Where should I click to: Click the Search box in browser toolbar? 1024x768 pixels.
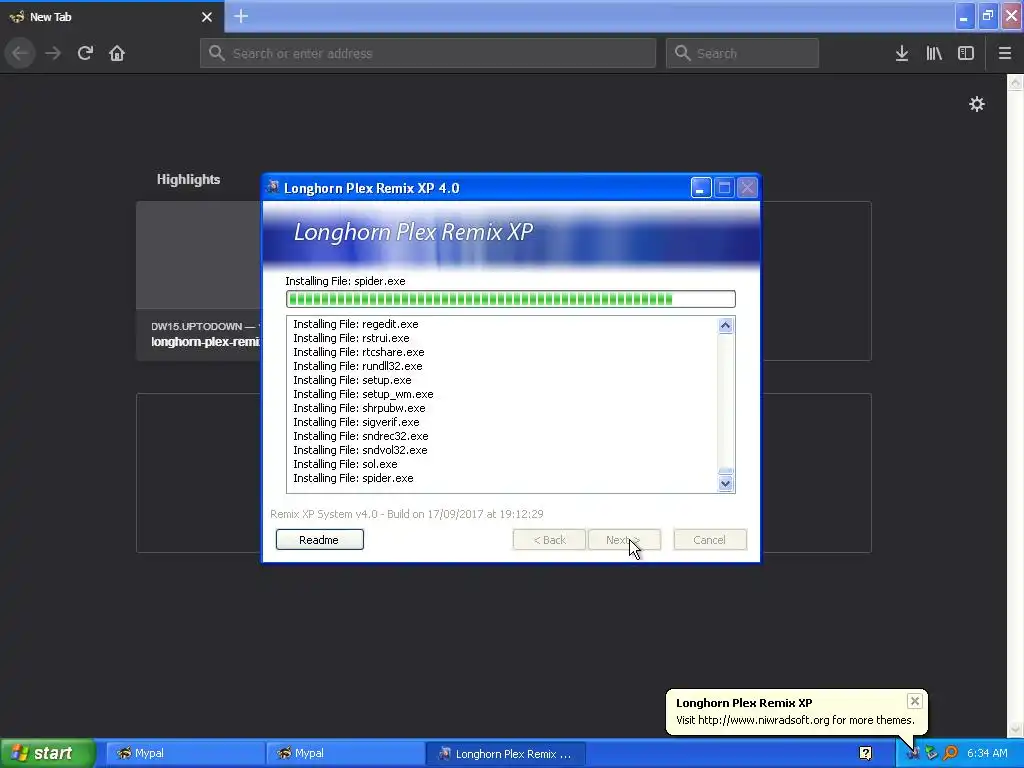pyautogui.click(x=742, y=54)
